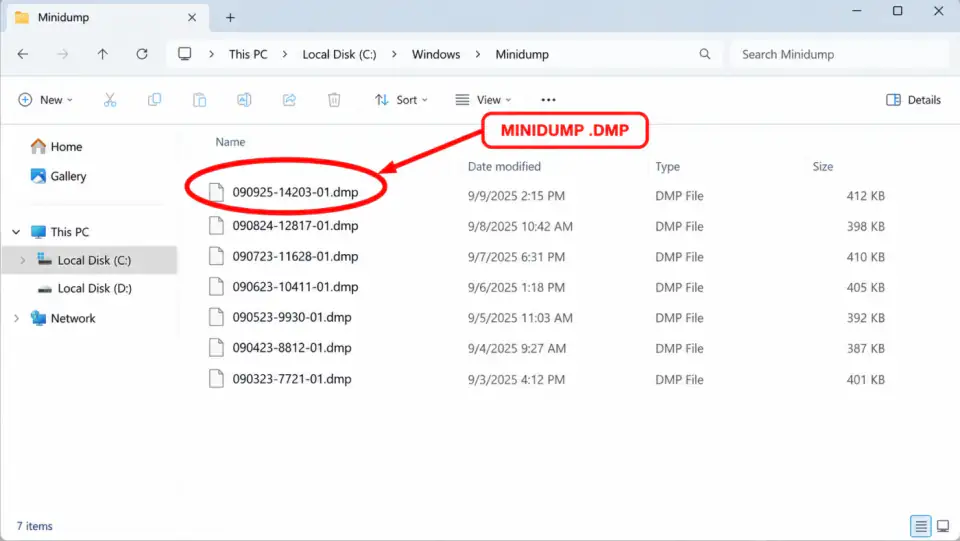960x541 pixels.
Task: Sort by Date modified column header
Action: click(x=504, y=166)
